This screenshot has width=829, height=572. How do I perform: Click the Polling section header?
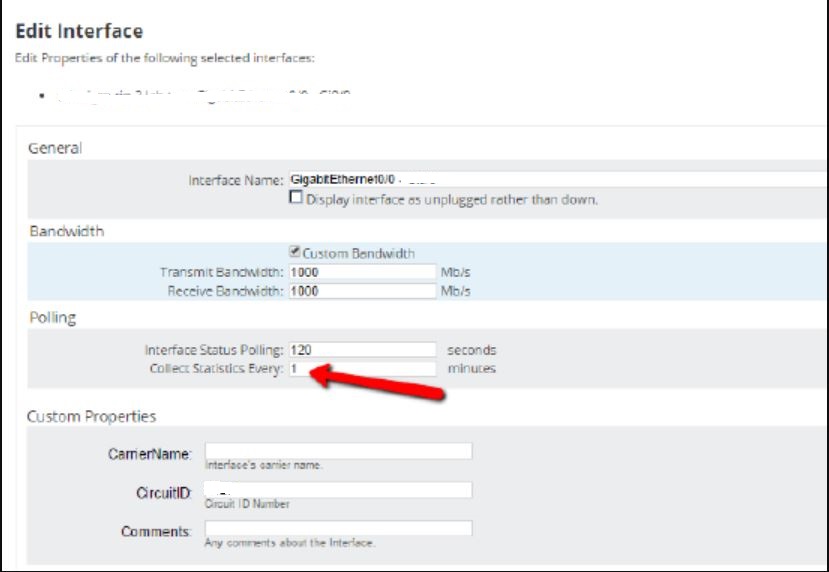[53, 318]
